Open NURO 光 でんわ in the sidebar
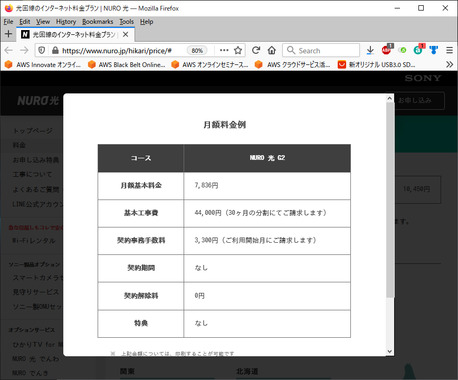The height and width of the screenshot is (380, 458). 36,359
